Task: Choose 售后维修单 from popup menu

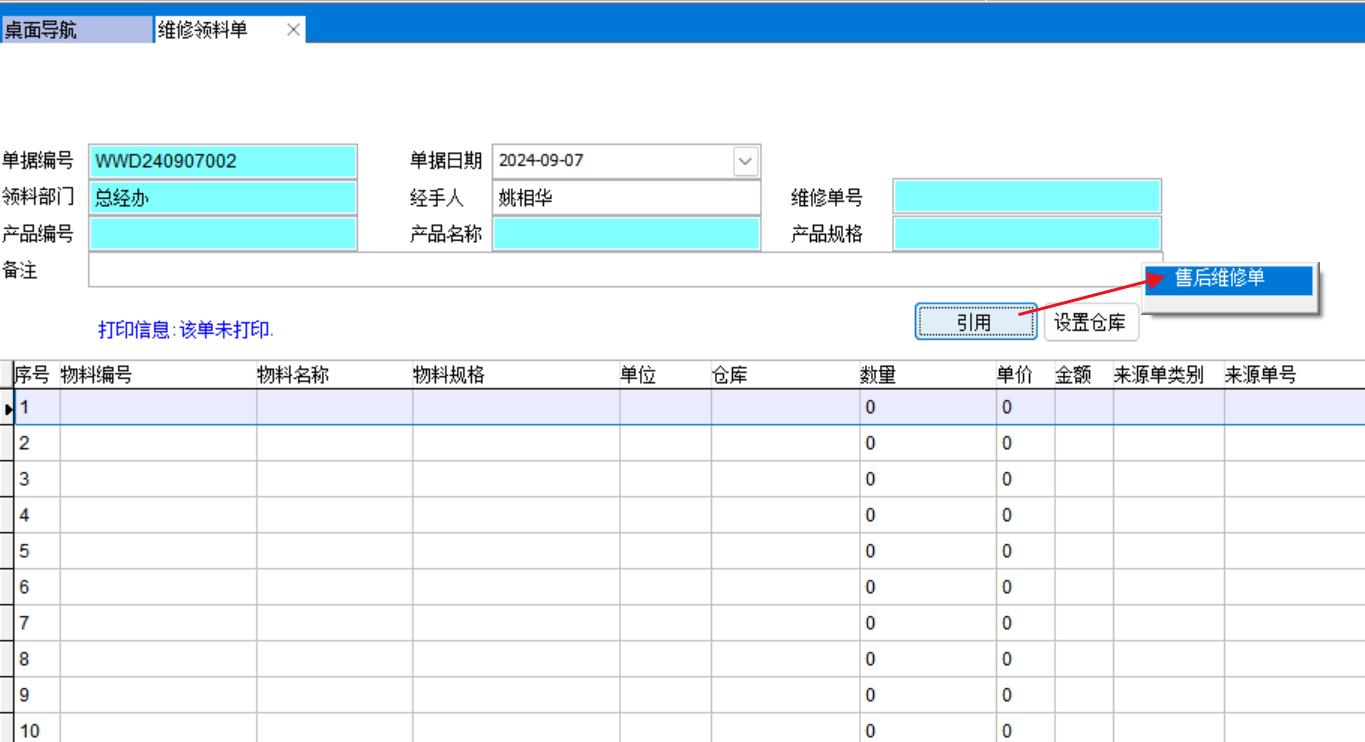Action: tap(1228, 280)
